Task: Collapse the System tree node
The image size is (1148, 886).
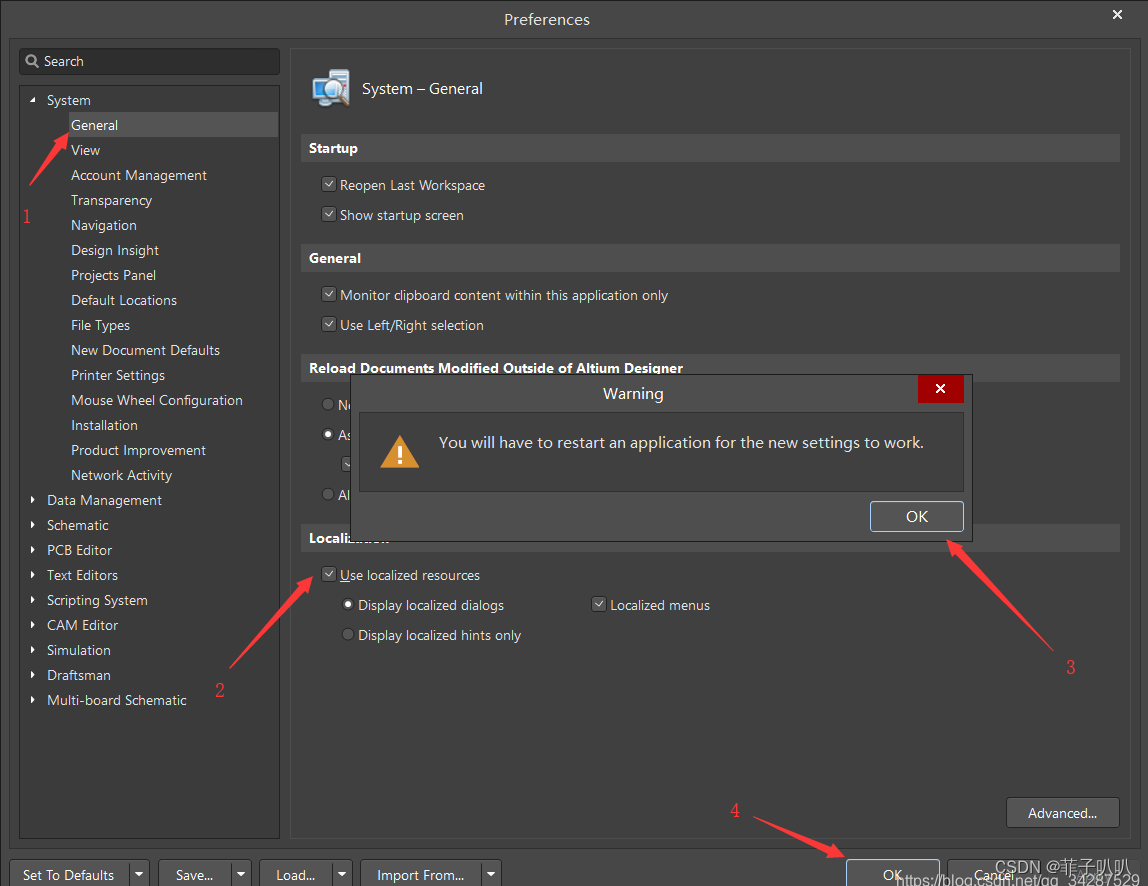Action: [x=32, y=100]
